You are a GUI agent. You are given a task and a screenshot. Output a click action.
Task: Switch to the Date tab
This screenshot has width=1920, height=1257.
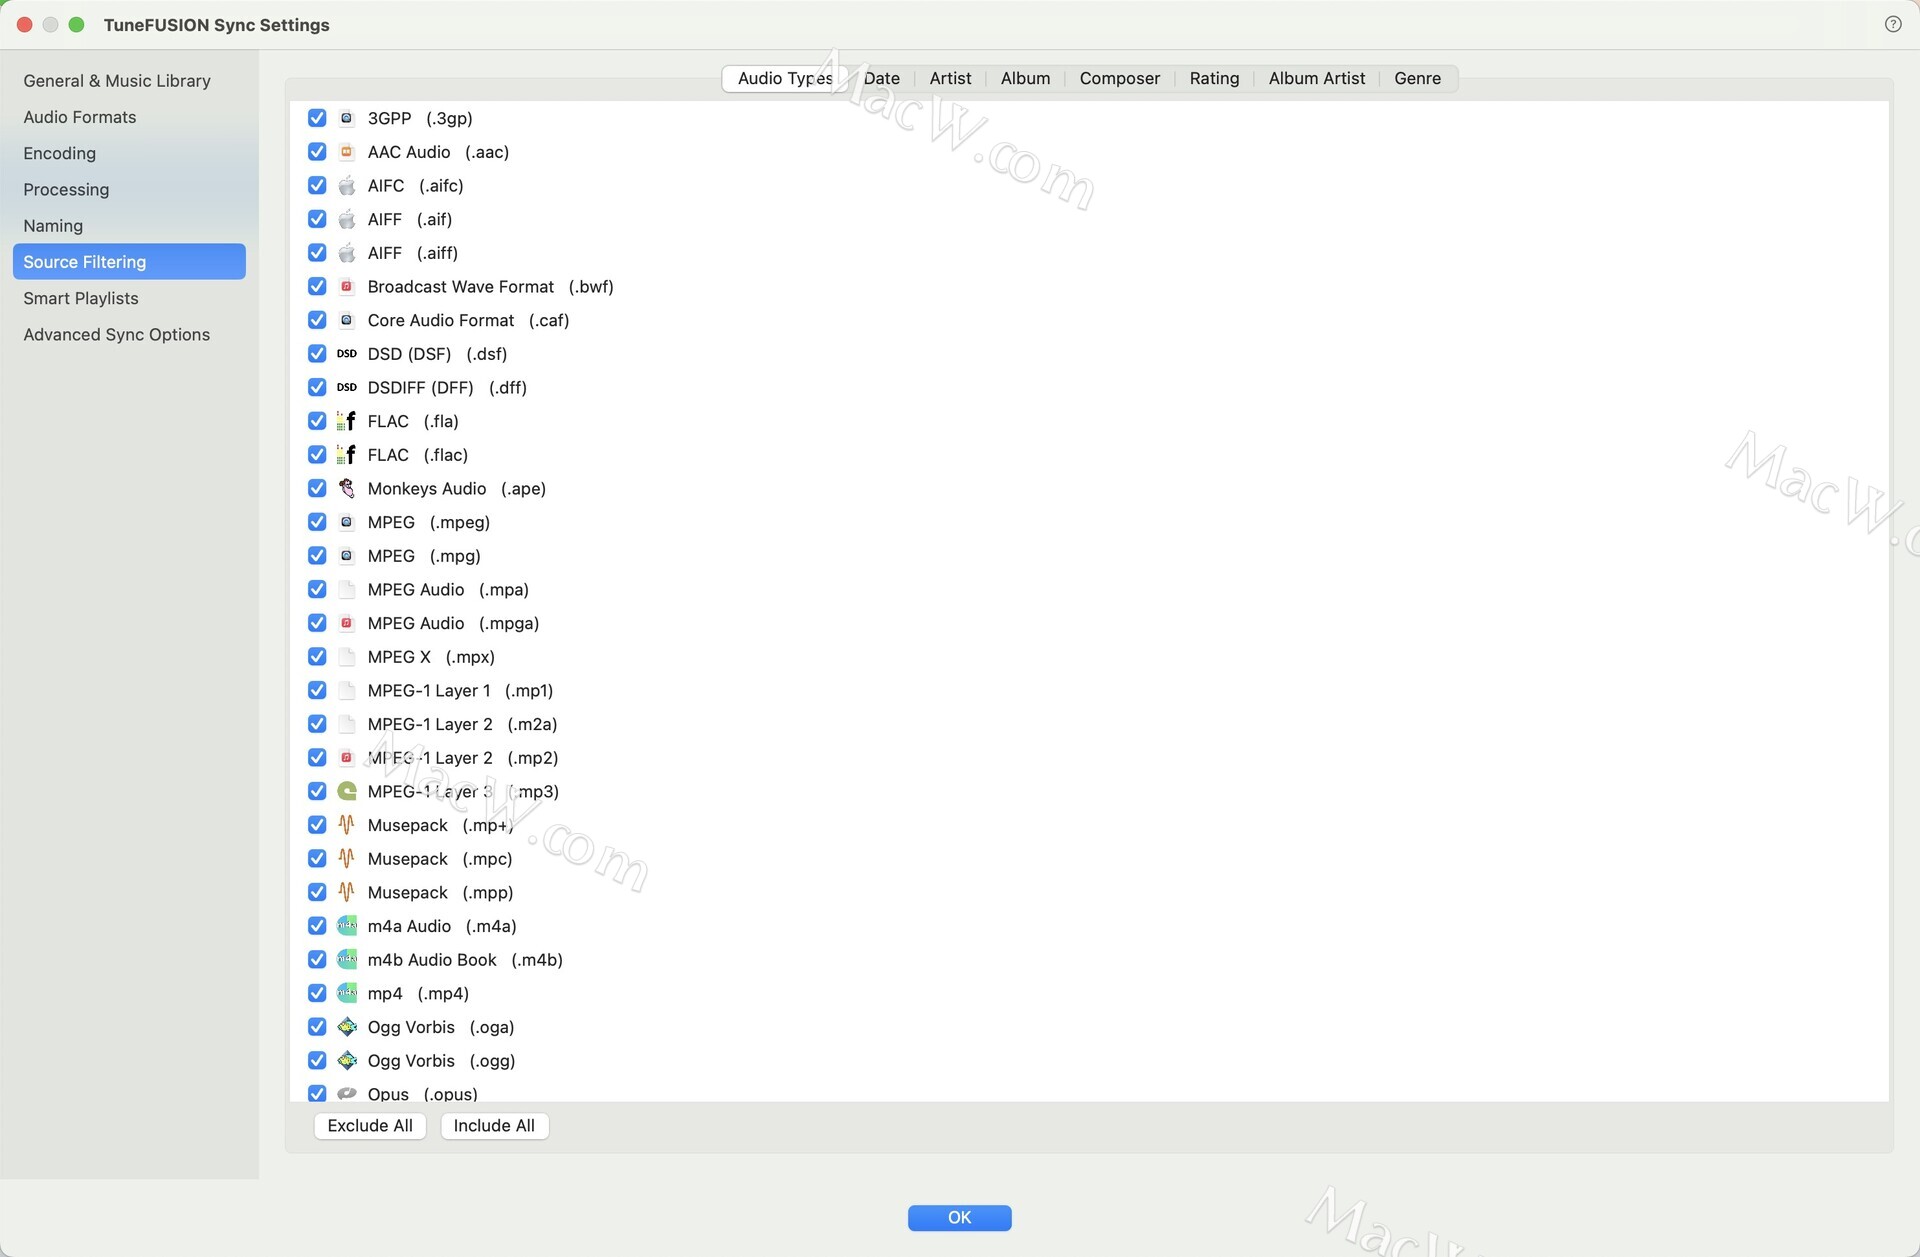click(882, 78)
